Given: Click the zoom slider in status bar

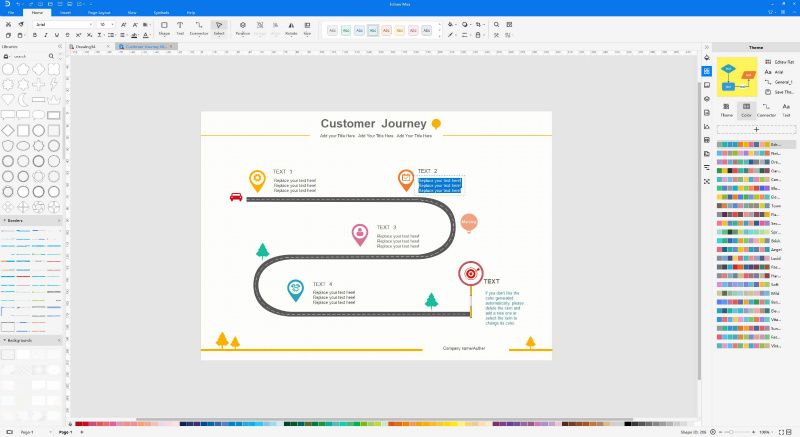Looking at the screenshot, I should (738, 432).
